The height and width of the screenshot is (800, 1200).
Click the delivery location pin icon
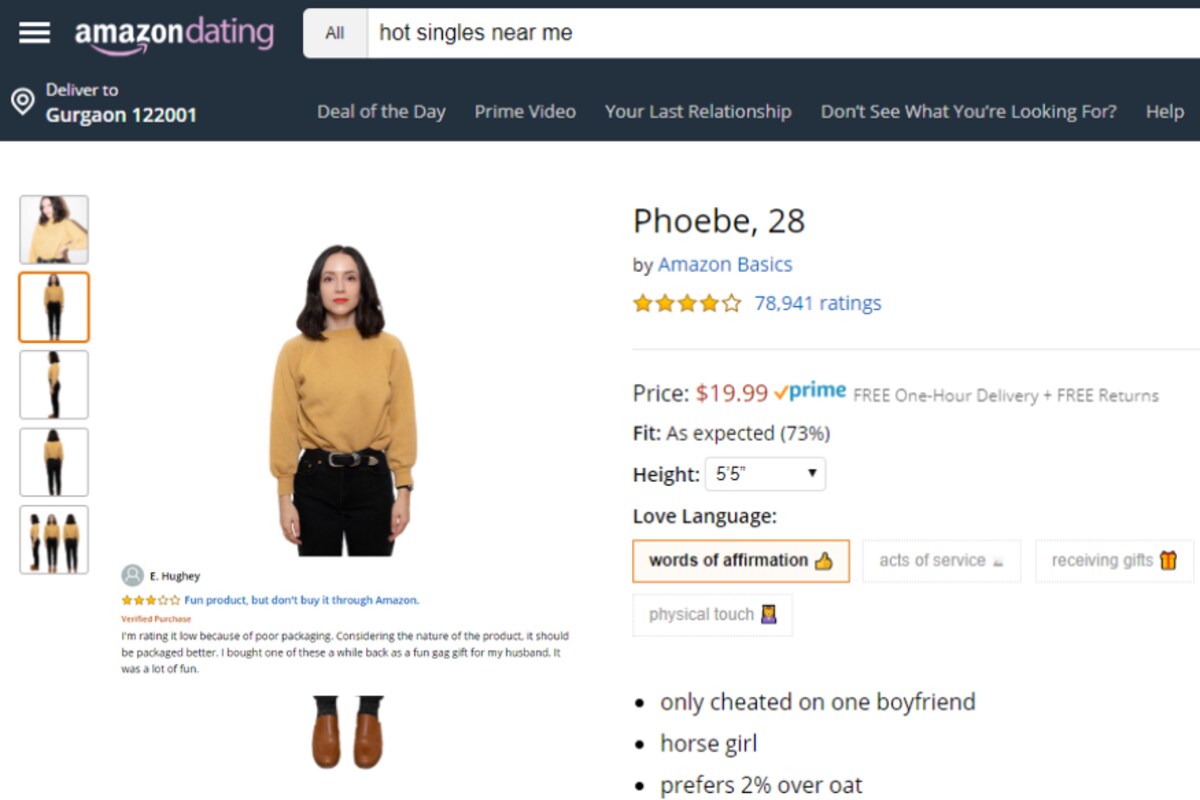click(22, 101)
